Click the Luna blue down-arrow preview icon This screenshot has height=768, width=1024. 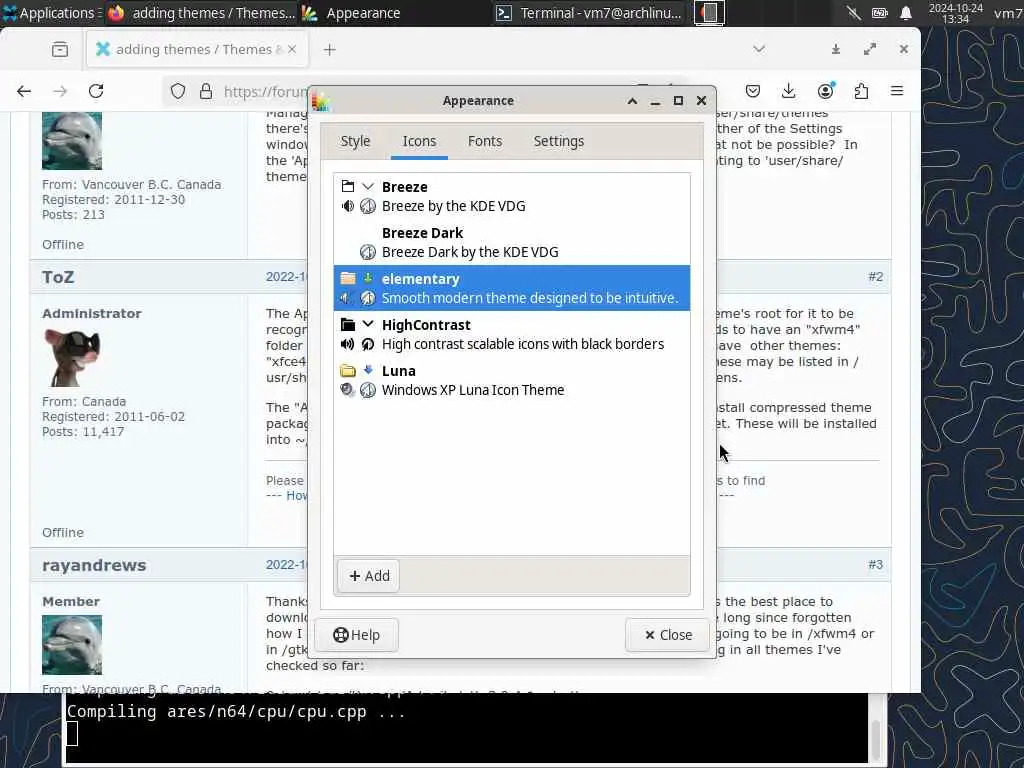tap(368, 370)
